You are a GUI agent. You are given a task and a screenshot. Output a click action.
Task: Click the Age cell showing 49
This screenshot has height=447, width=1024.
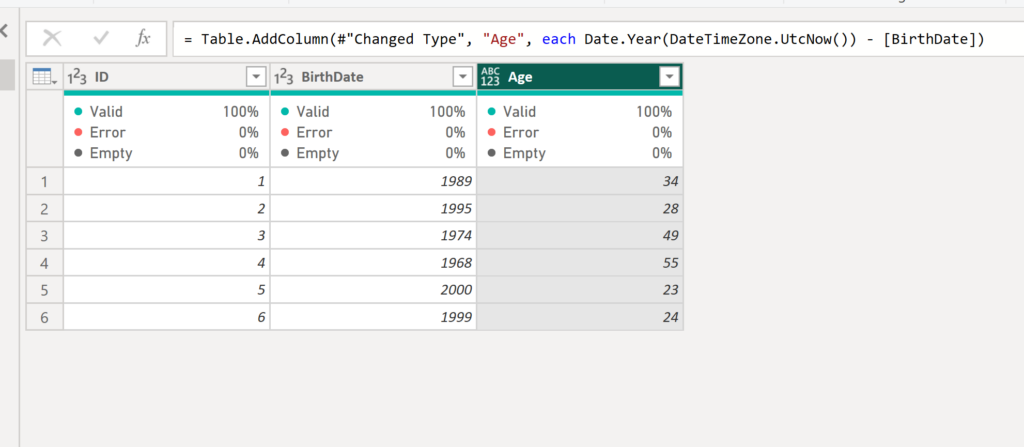(580, 235)
